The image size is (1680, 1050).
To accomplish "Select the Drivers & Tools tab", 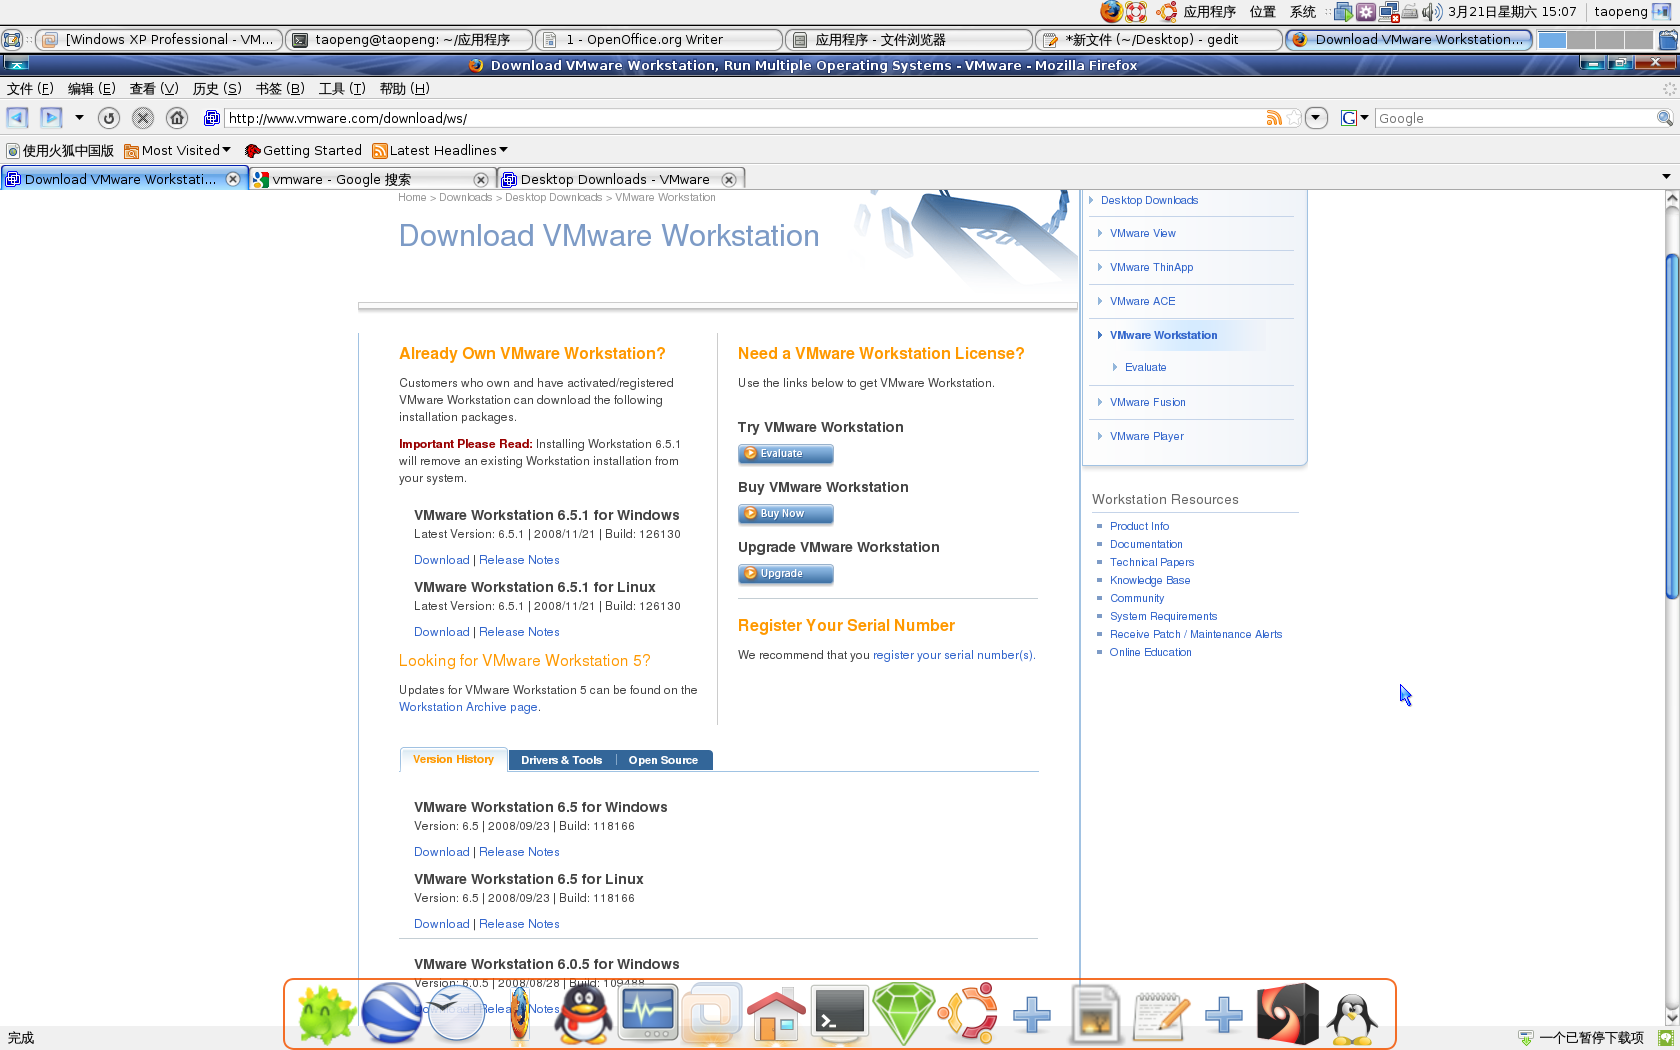I will (x=561, y=760).
